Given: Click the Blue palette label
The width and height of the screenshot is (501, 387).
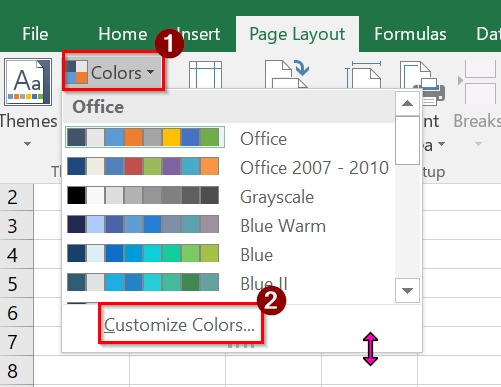Looking at the screenshot, I should [256, 255].
